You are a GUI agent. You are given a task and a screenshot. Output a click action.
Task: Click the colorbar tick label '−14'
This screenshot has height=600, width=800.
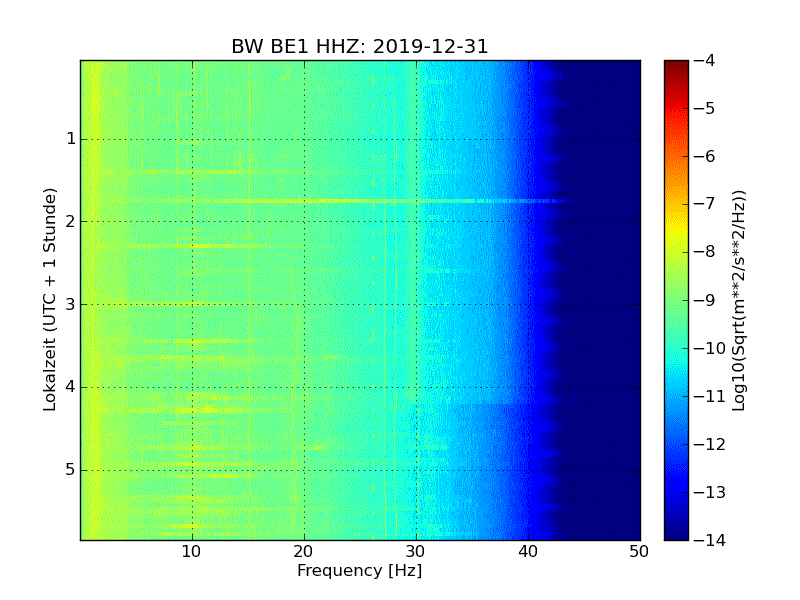[x=710, y=540]
